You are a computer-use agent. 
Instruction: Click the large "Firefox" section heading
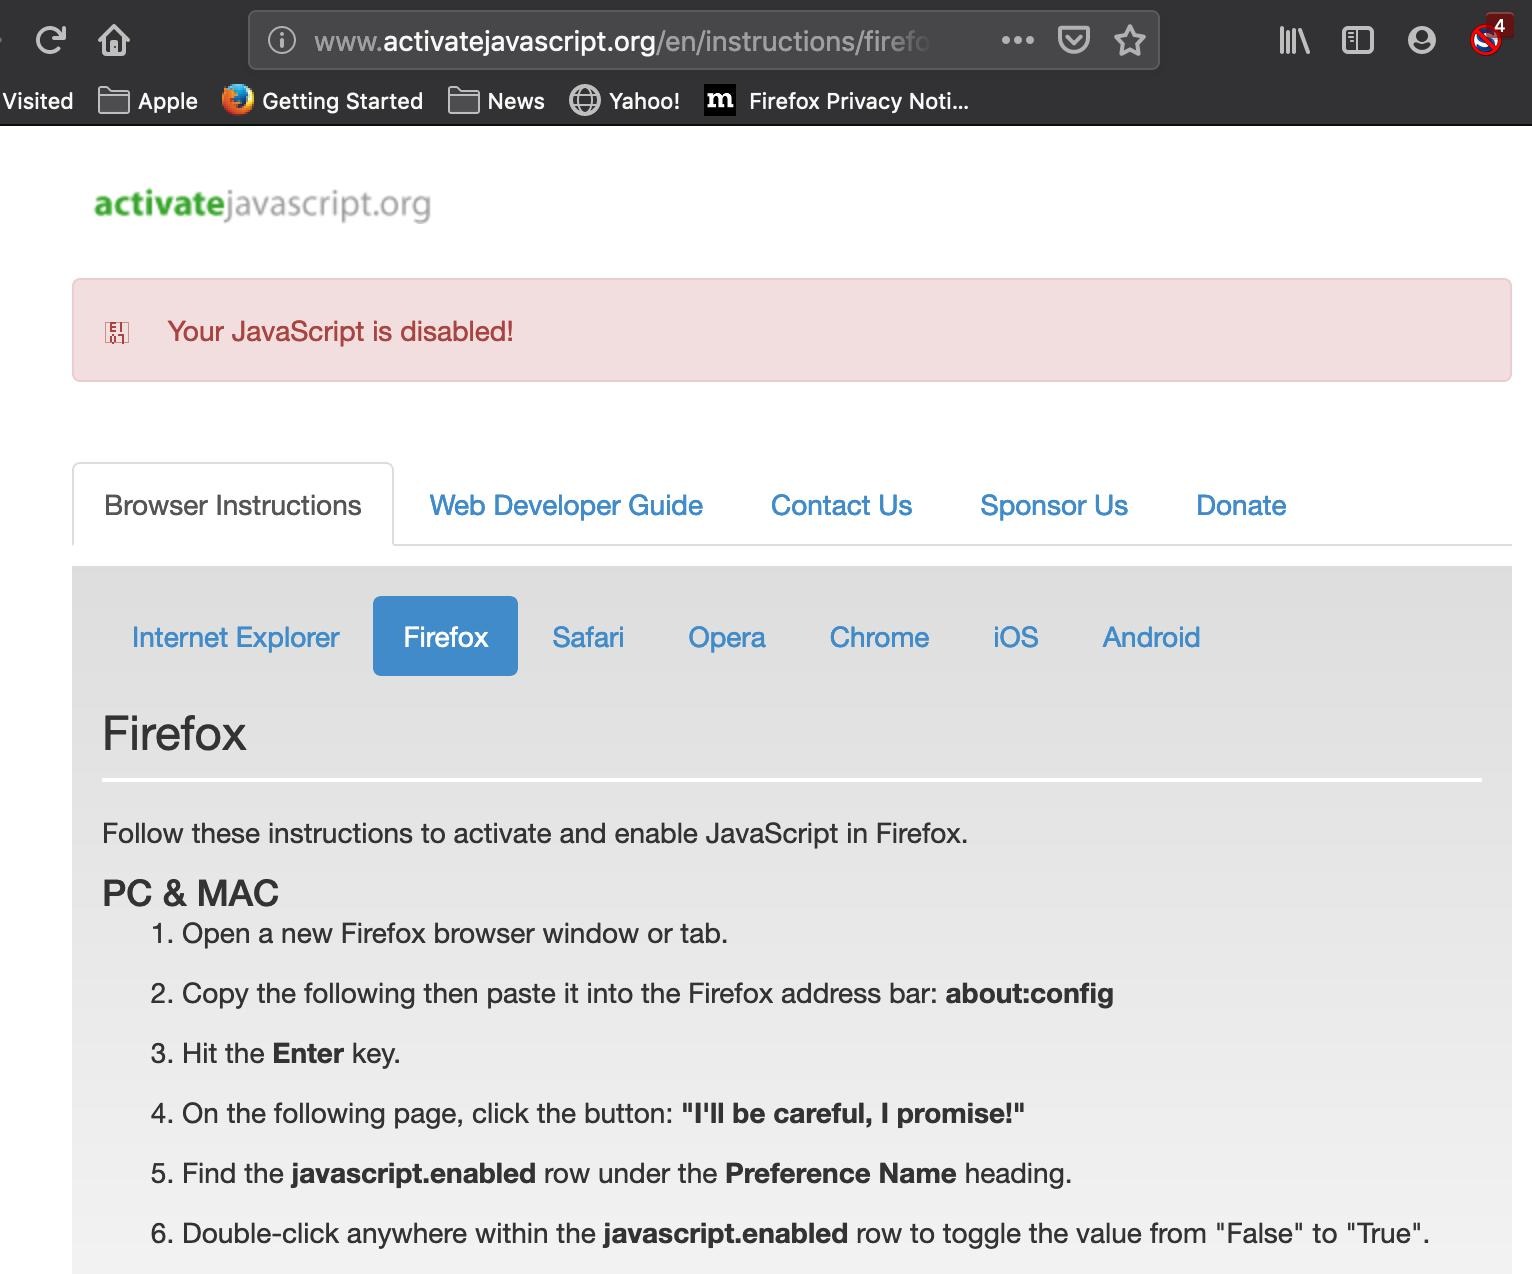pos(174,734)
